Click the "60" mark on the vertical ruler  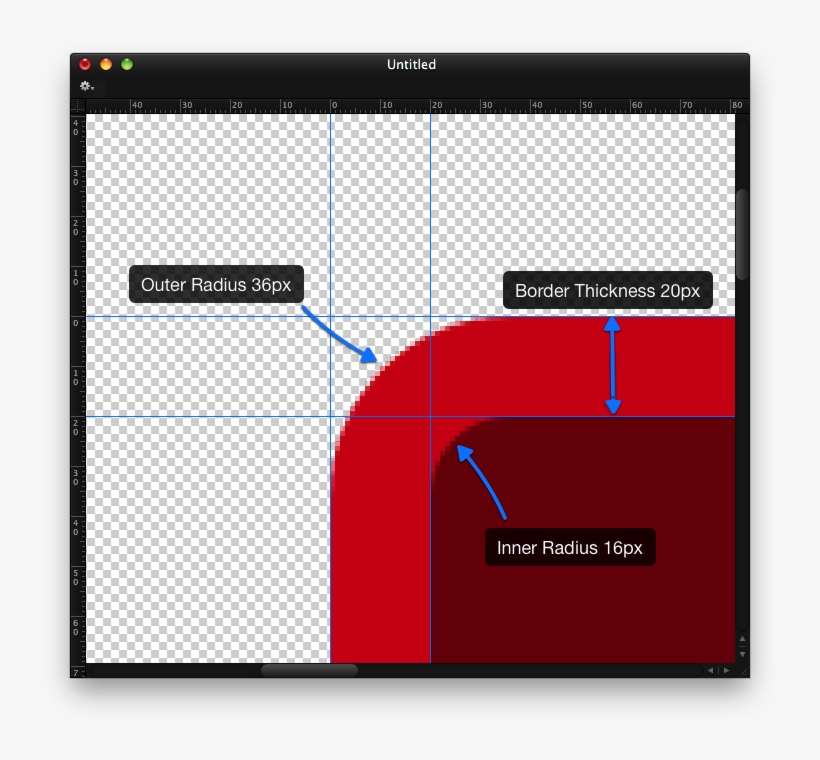pos(76,628)
